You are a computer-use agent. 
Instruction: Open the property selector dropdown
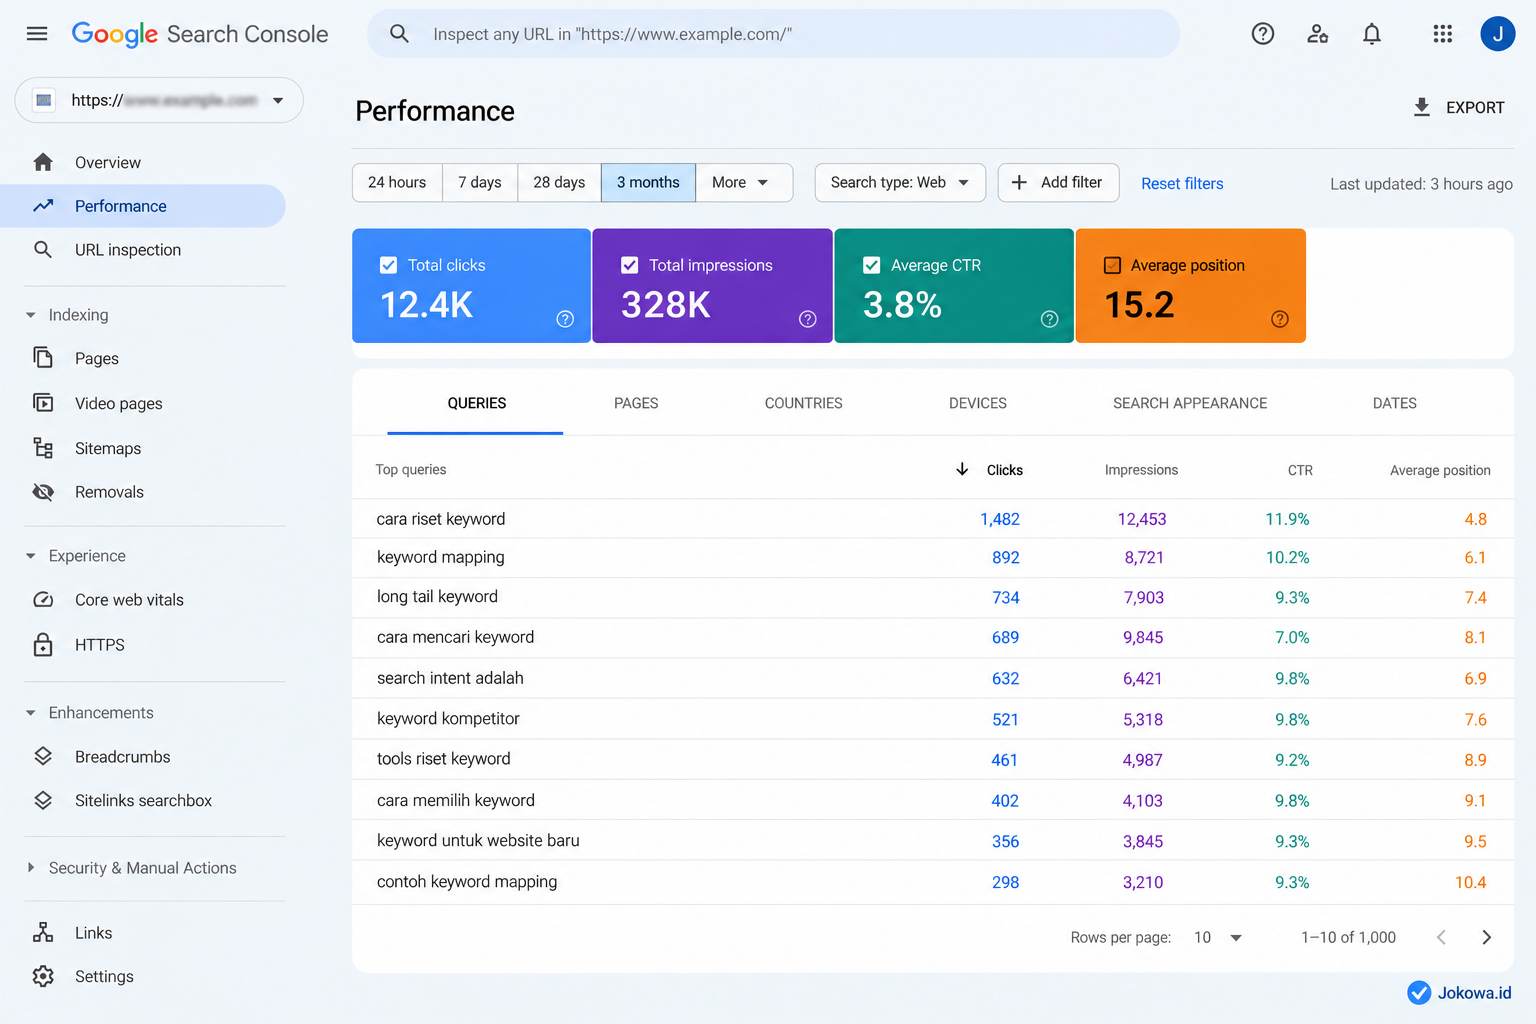(159, 100)
